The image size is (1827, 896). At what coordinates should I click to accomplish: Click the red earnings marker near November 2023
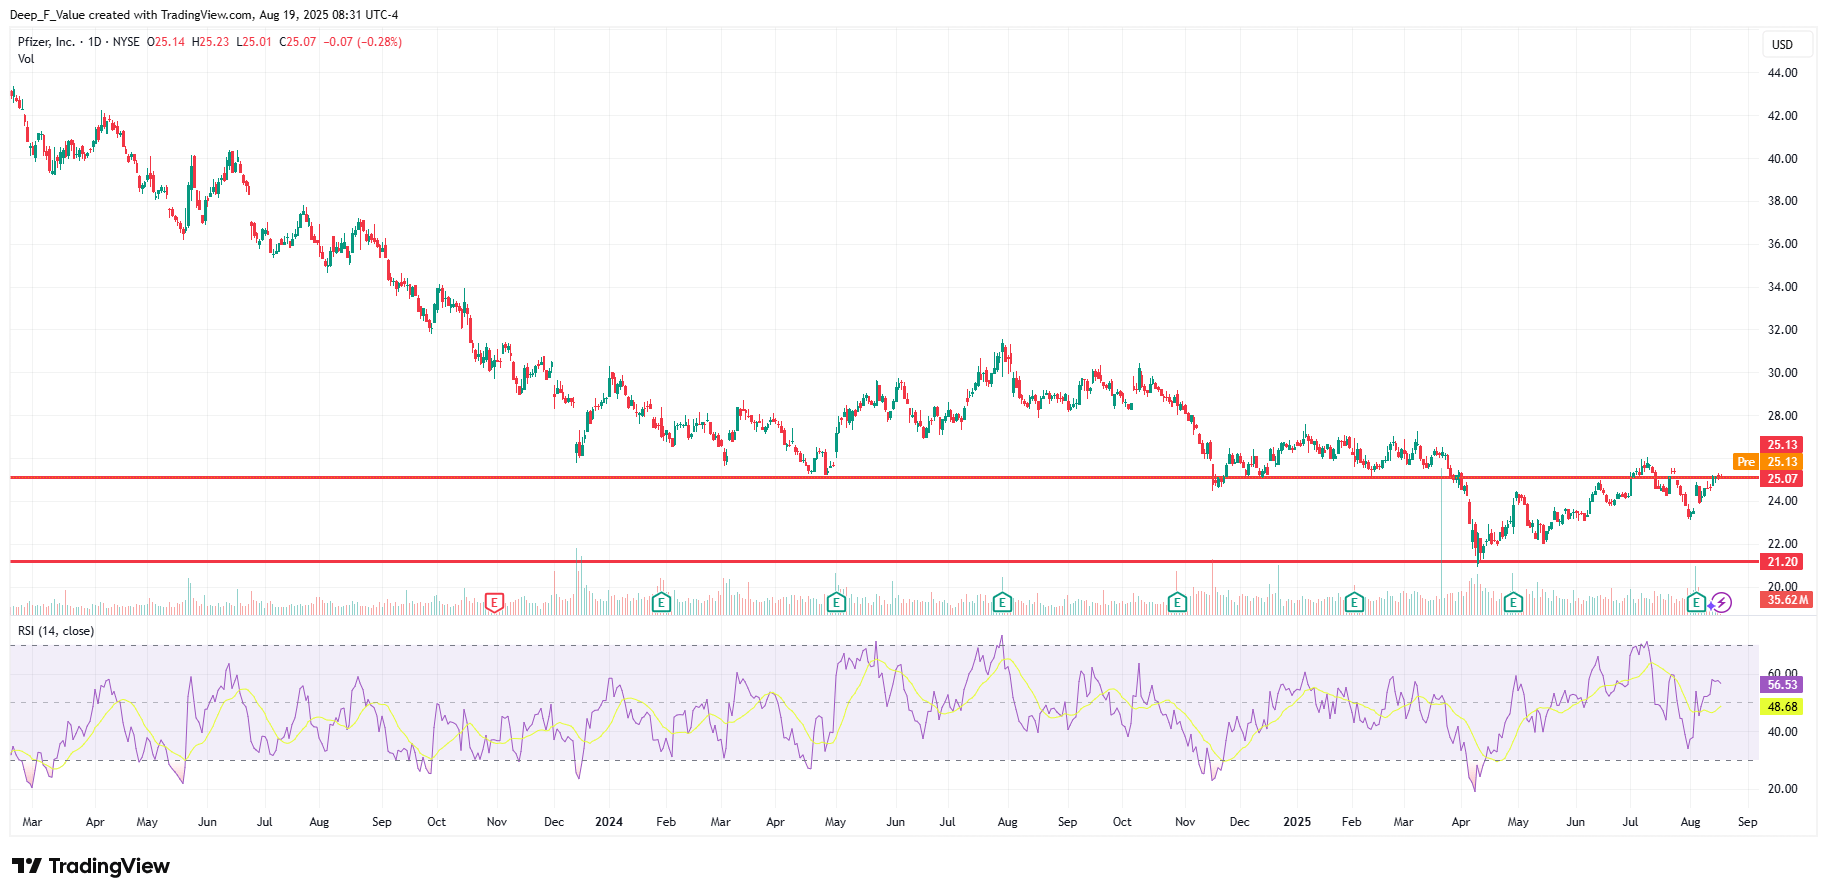pos(494,602)
